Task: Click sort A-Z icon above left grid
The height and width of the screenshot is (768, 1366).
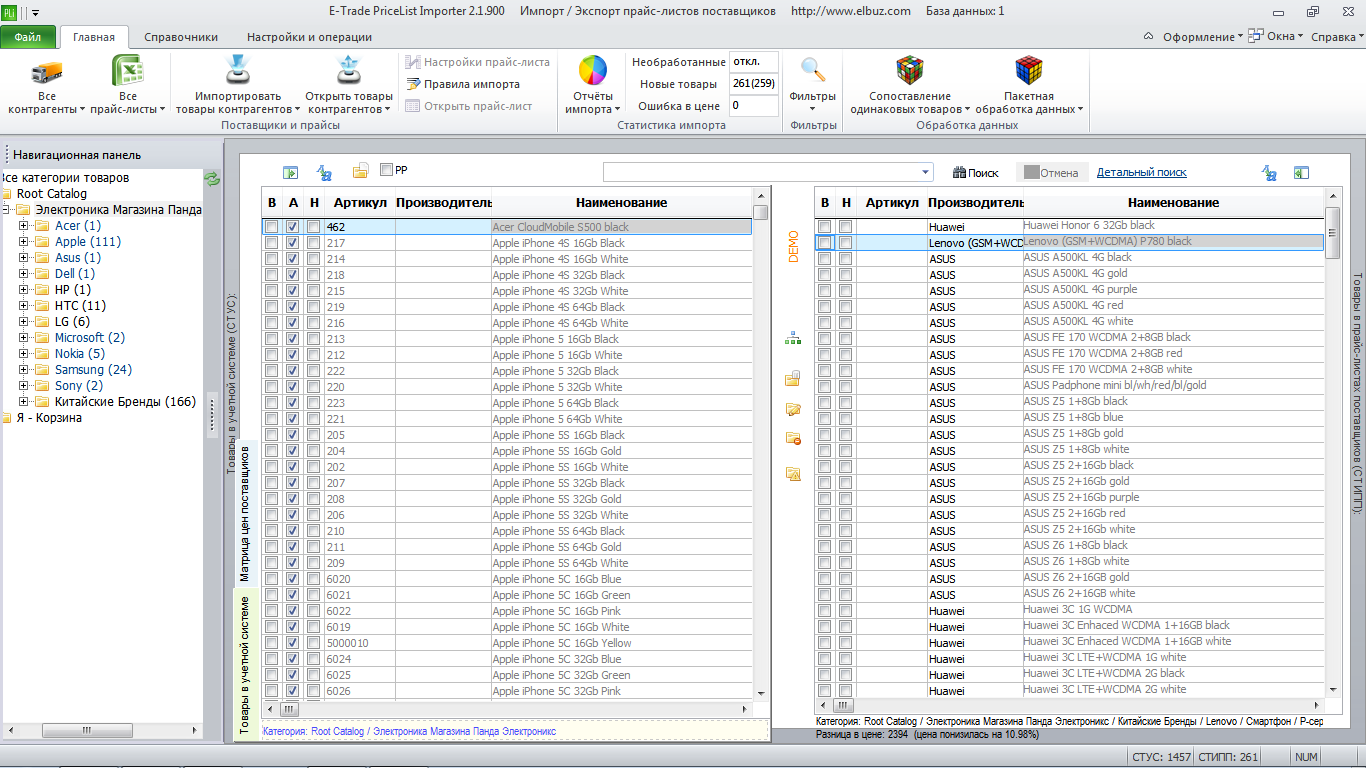Action: click(x=324, y=172)
